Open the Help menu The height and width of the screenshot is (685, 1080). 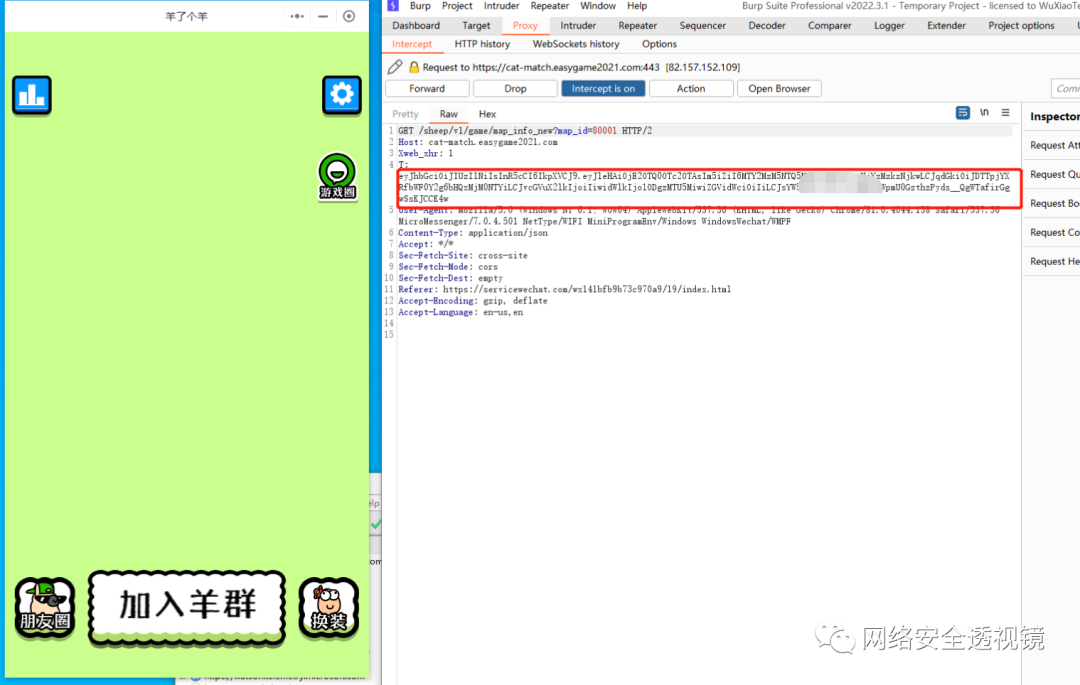point(637,6)
